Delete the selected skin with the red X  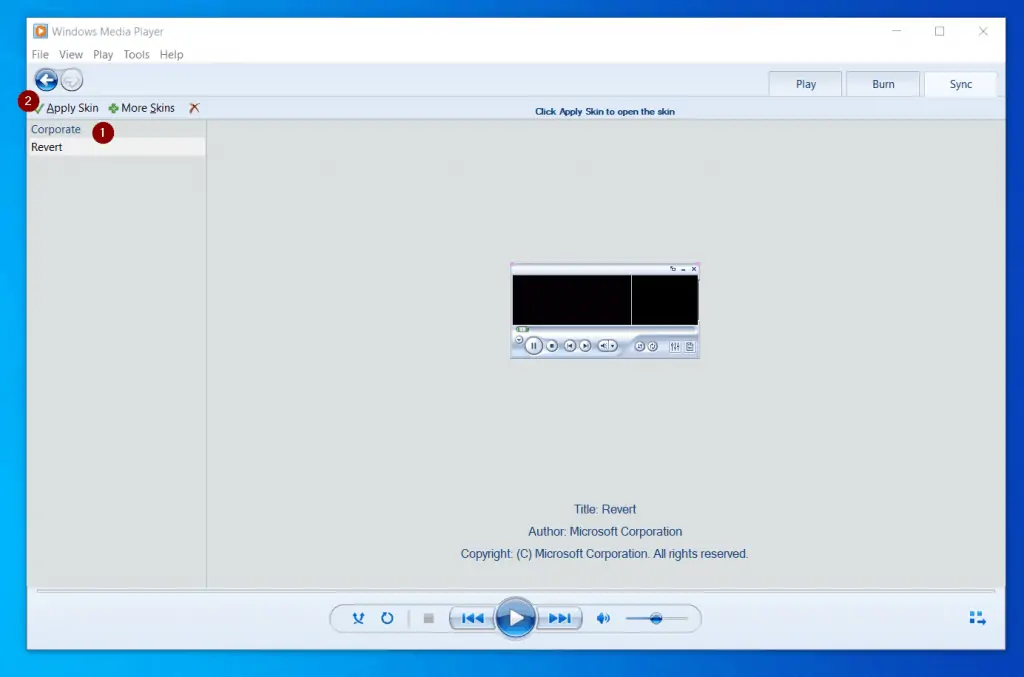[194, 107]
